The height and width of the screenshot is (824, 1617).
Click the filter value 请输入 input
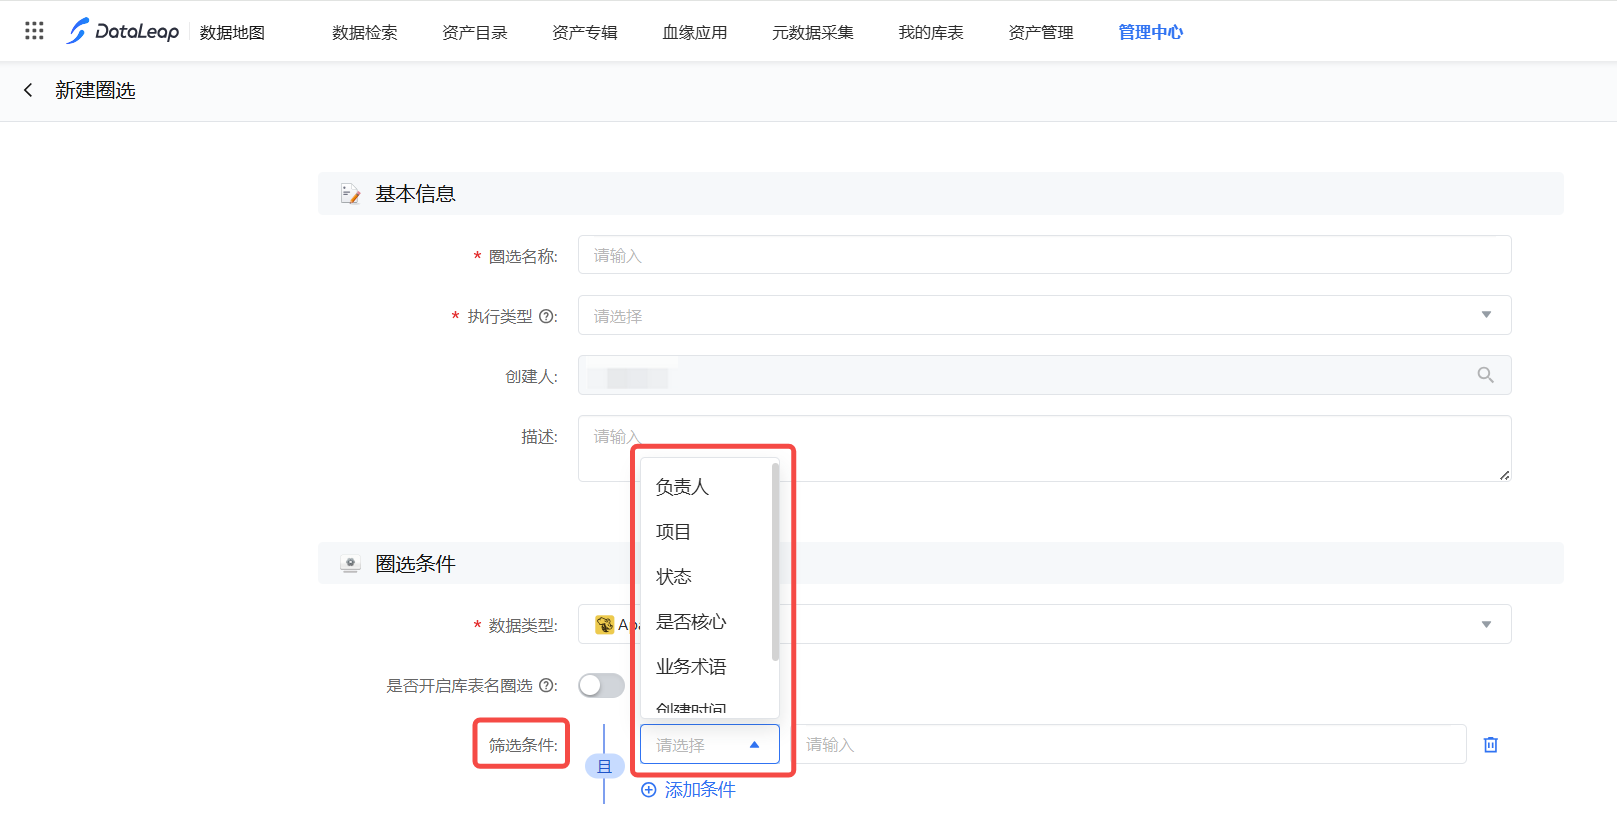1131,744
